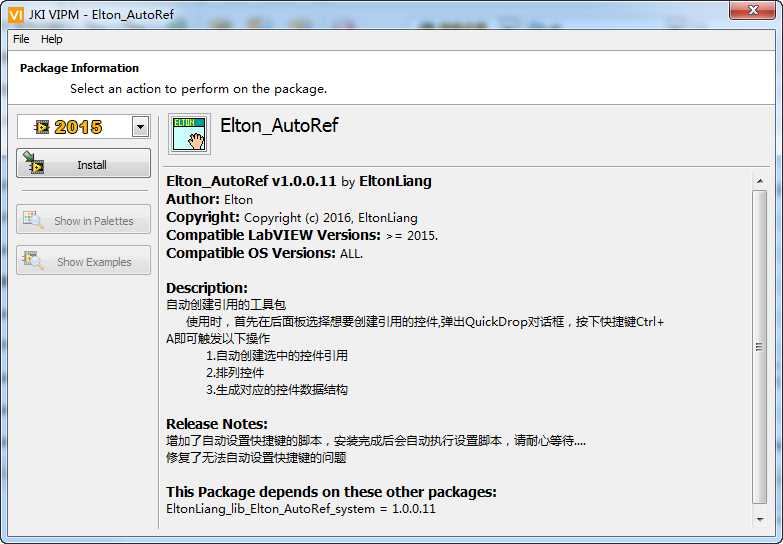Click the Show Examples button label

[94, 262]
